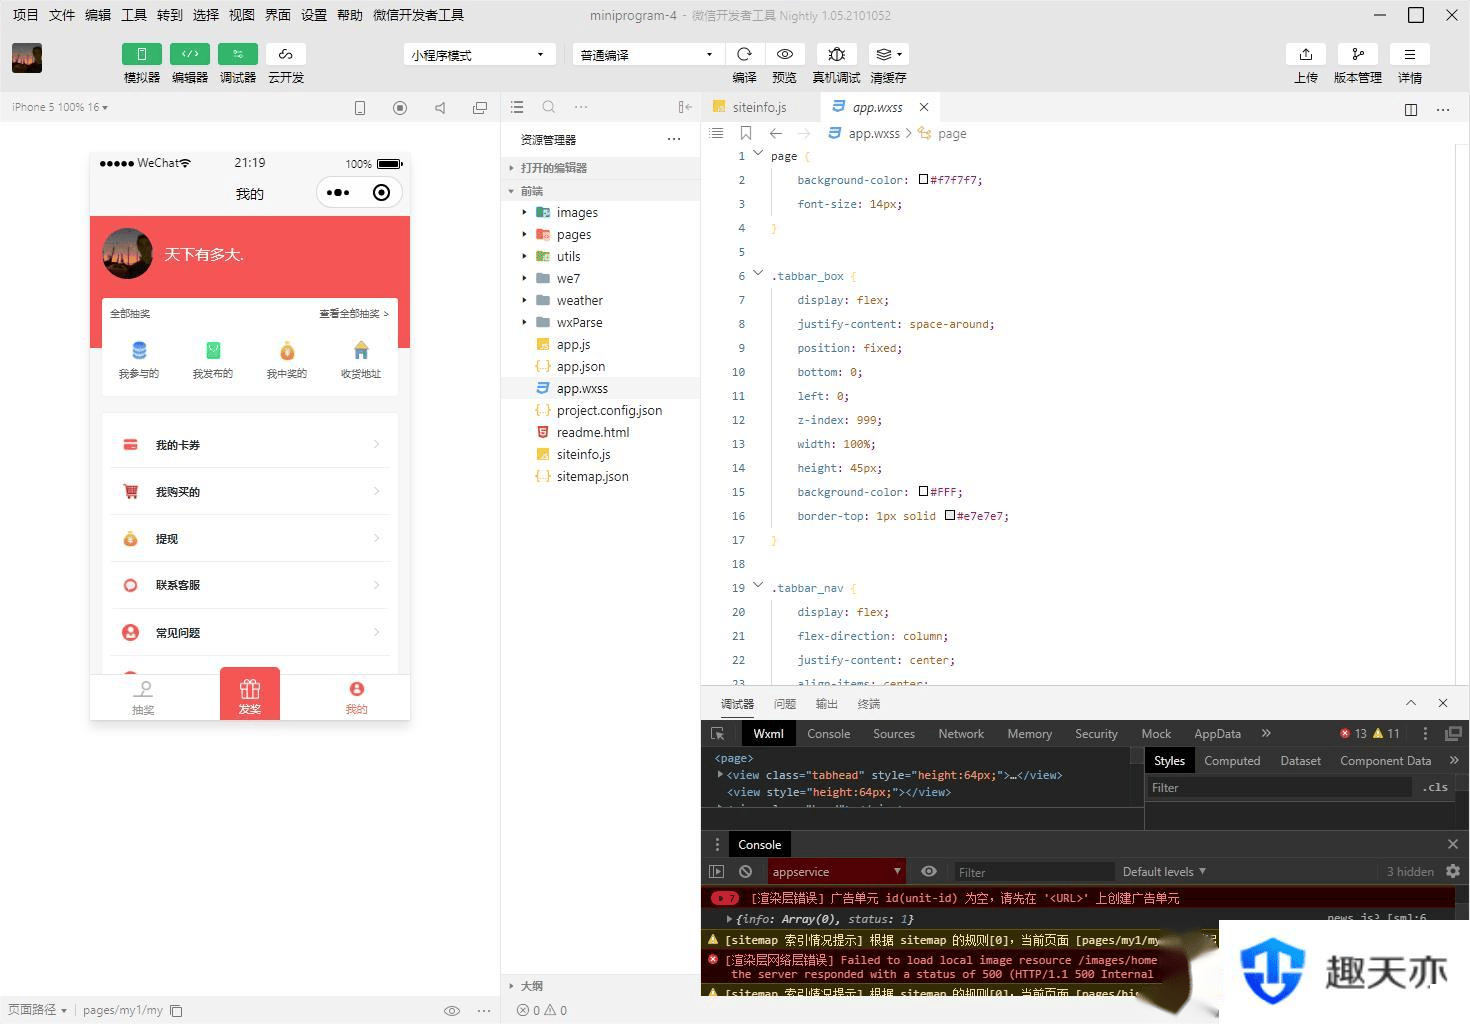Open the Default levels dropdown
The width and height of the screenshot is (1470, 1024).
pyautogui.click(x=1164, y=871)
